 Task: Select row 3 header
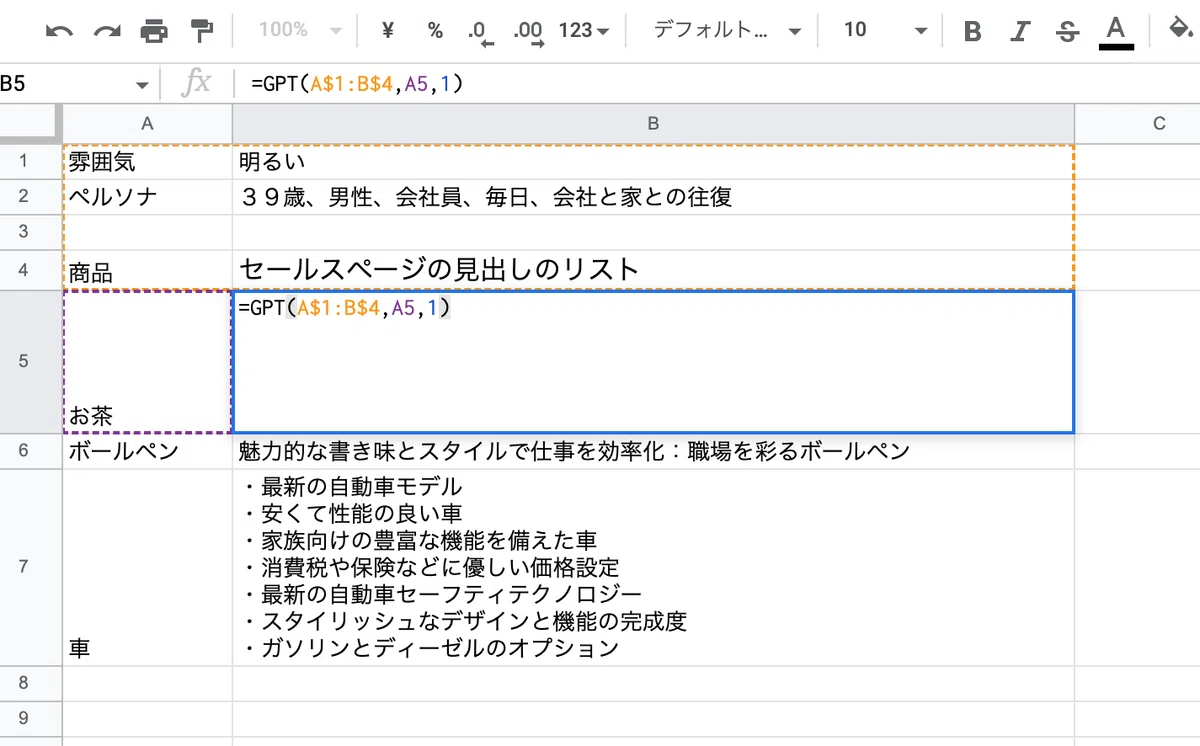coord(30,232)
